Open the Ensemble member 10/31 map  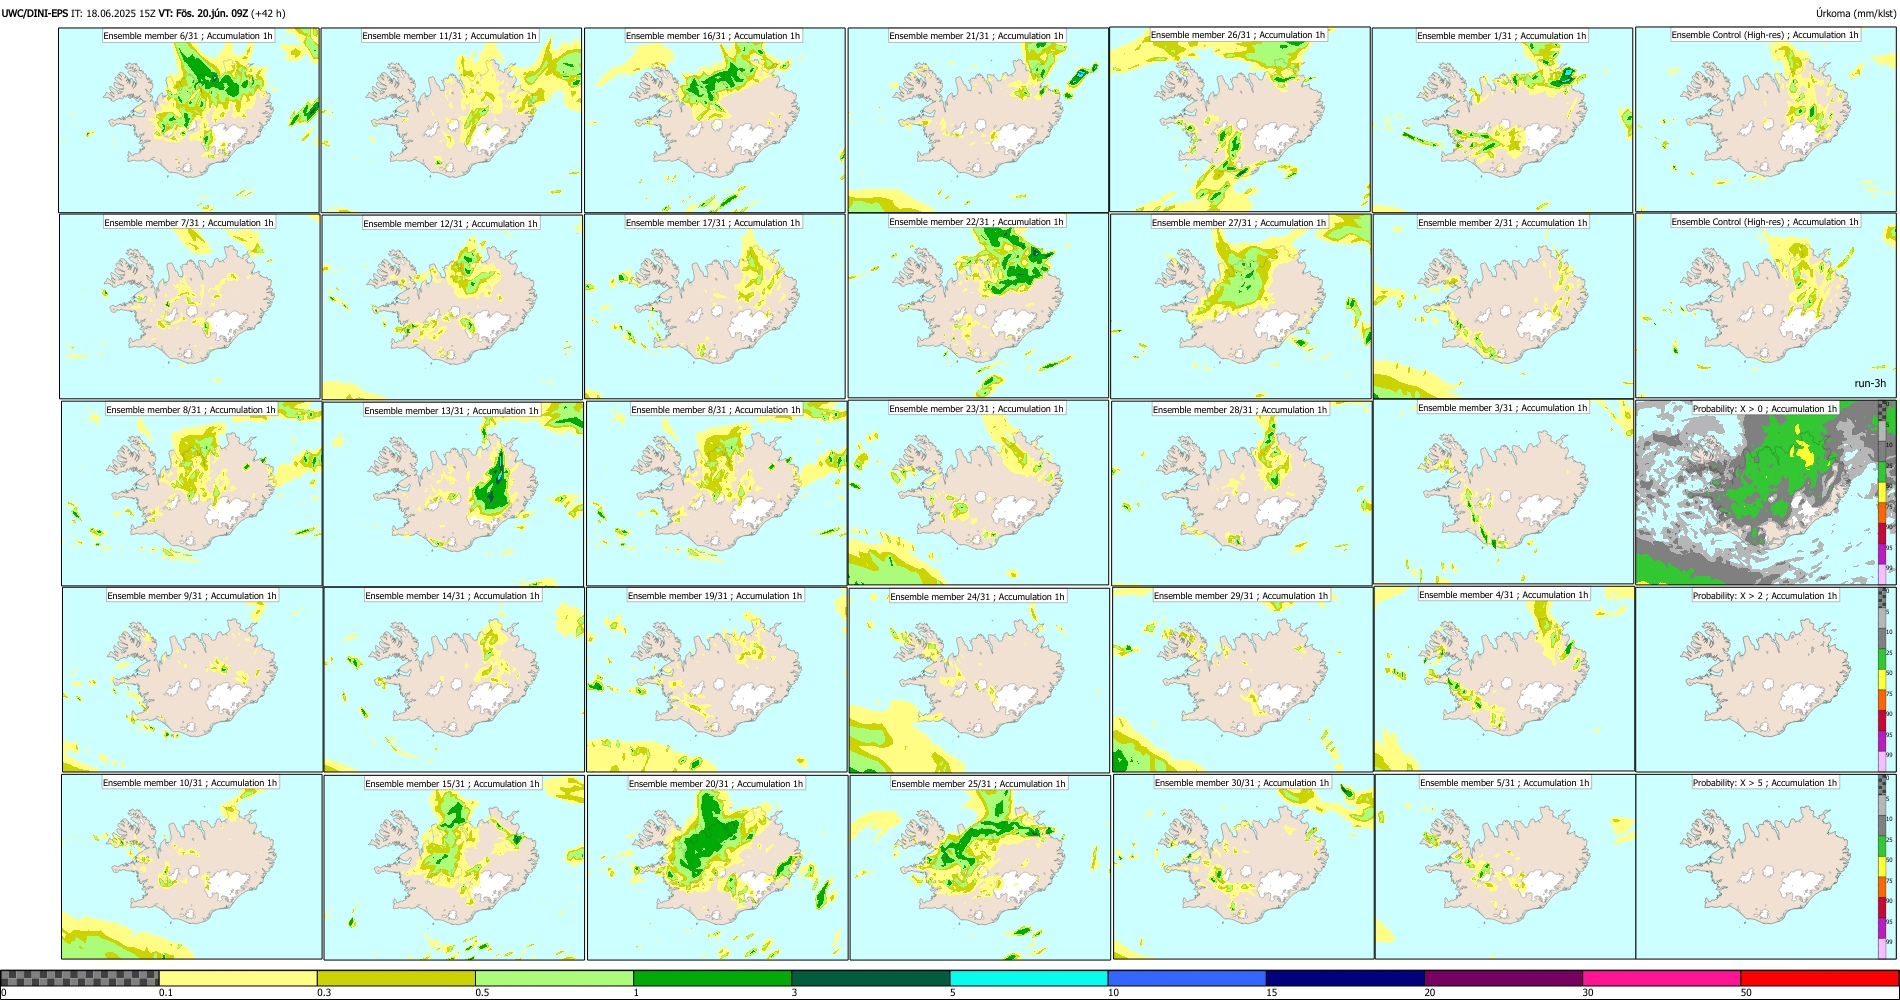tap(192, 867)
